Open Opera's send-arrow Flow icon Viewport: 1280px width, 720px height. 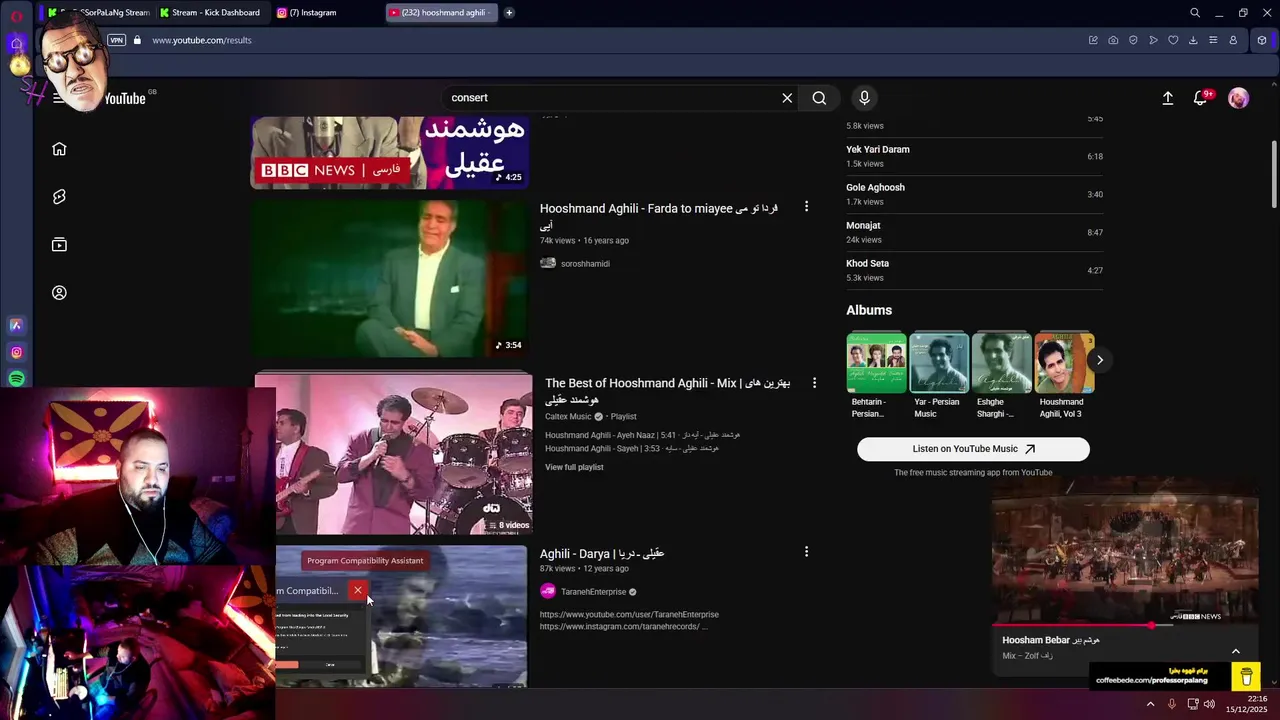click(x=1153, y=40)
